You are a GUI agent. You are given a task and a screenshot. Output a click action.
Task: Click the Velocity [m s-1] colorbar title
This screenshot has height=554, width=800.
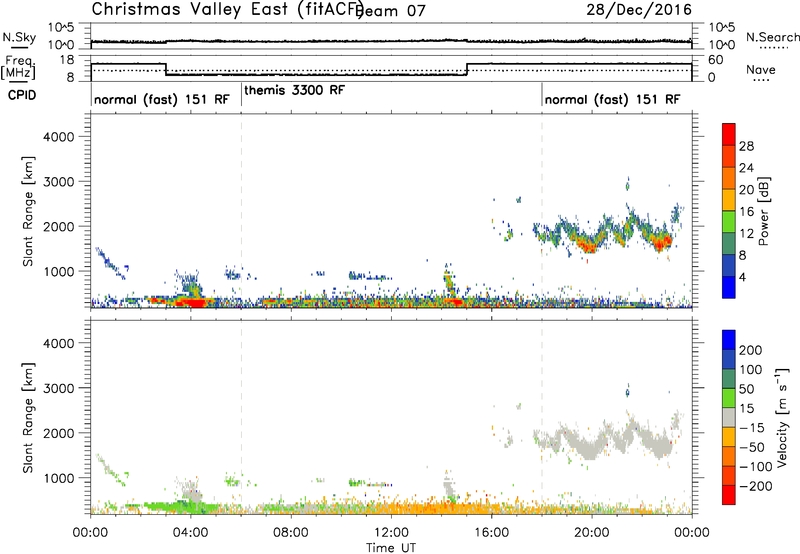pyautogui.click(x=782, y=417)
